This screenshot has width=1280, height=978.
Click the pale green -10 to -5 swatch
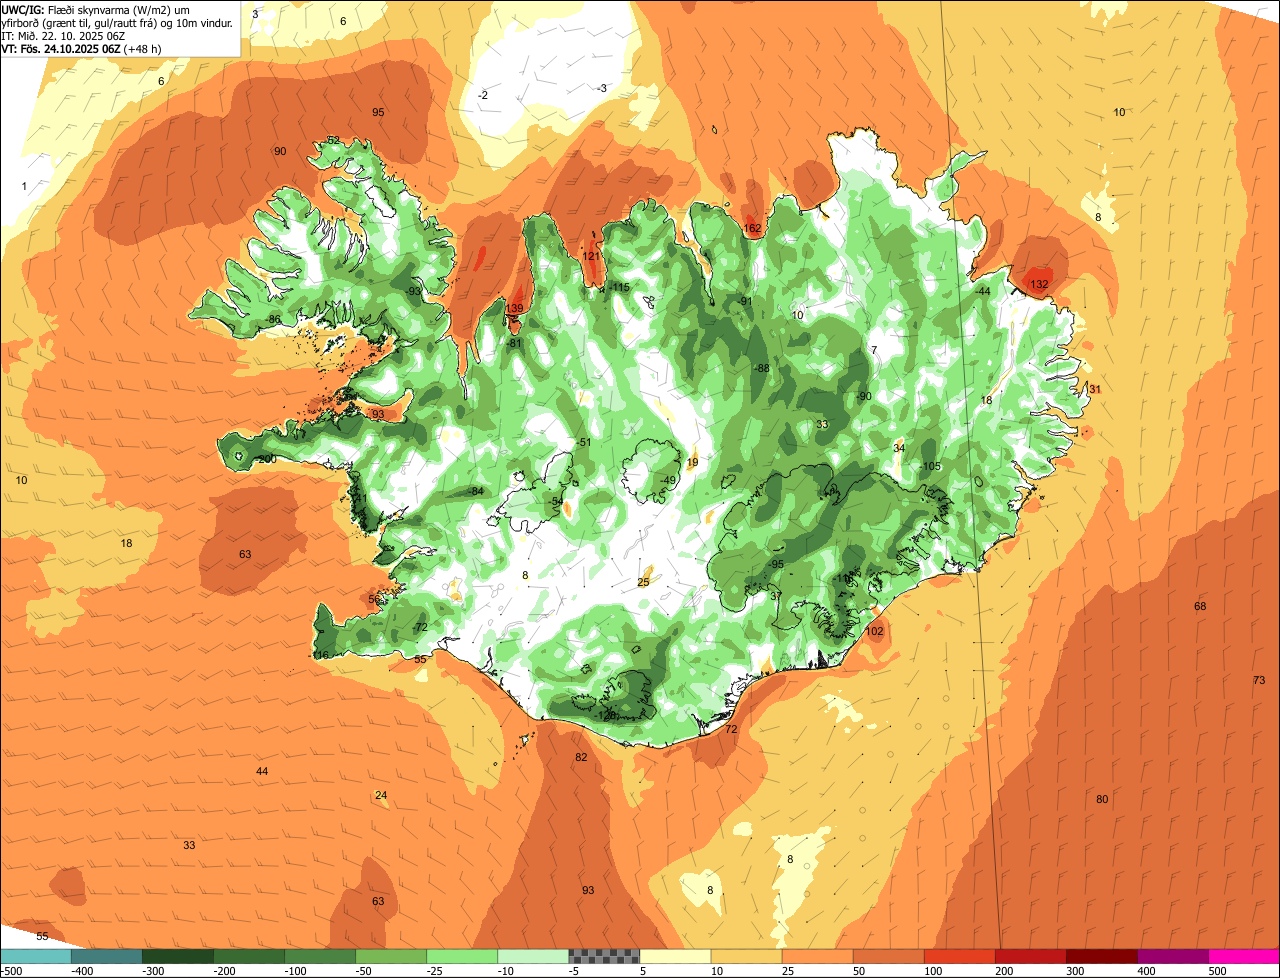(x=533, y=956)
